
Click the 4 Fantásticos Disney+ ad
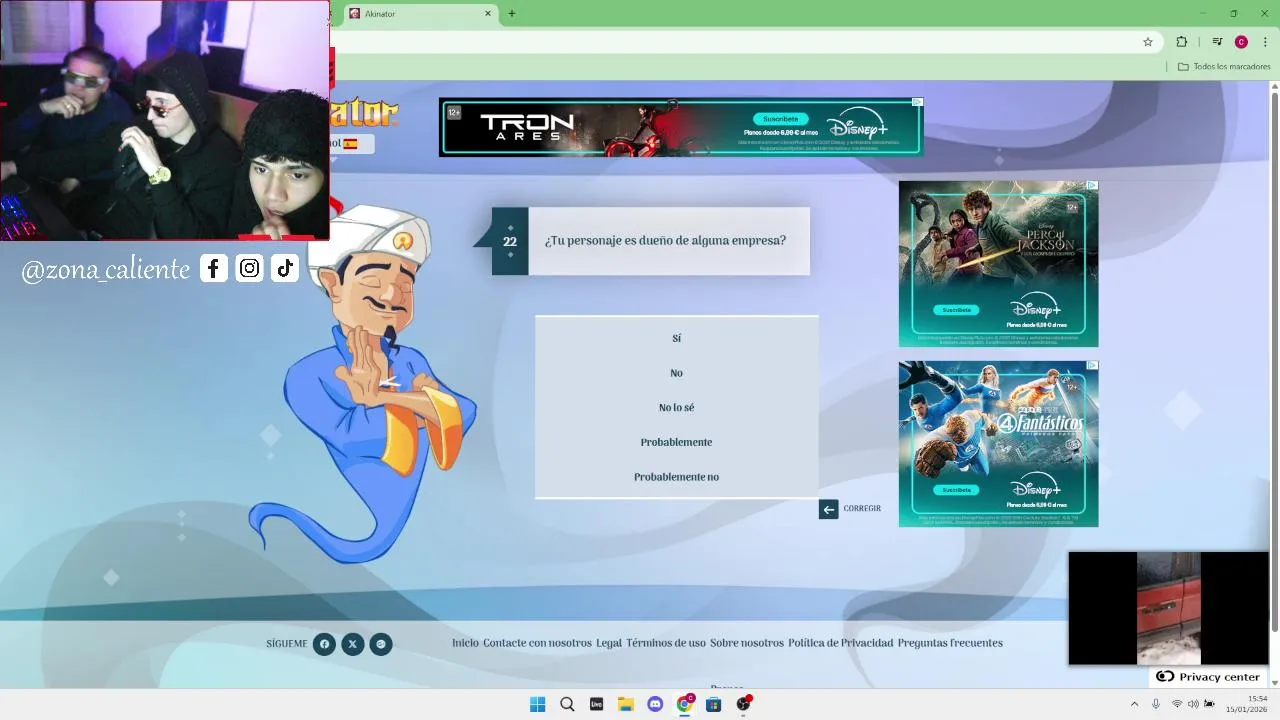coord(998,444)
